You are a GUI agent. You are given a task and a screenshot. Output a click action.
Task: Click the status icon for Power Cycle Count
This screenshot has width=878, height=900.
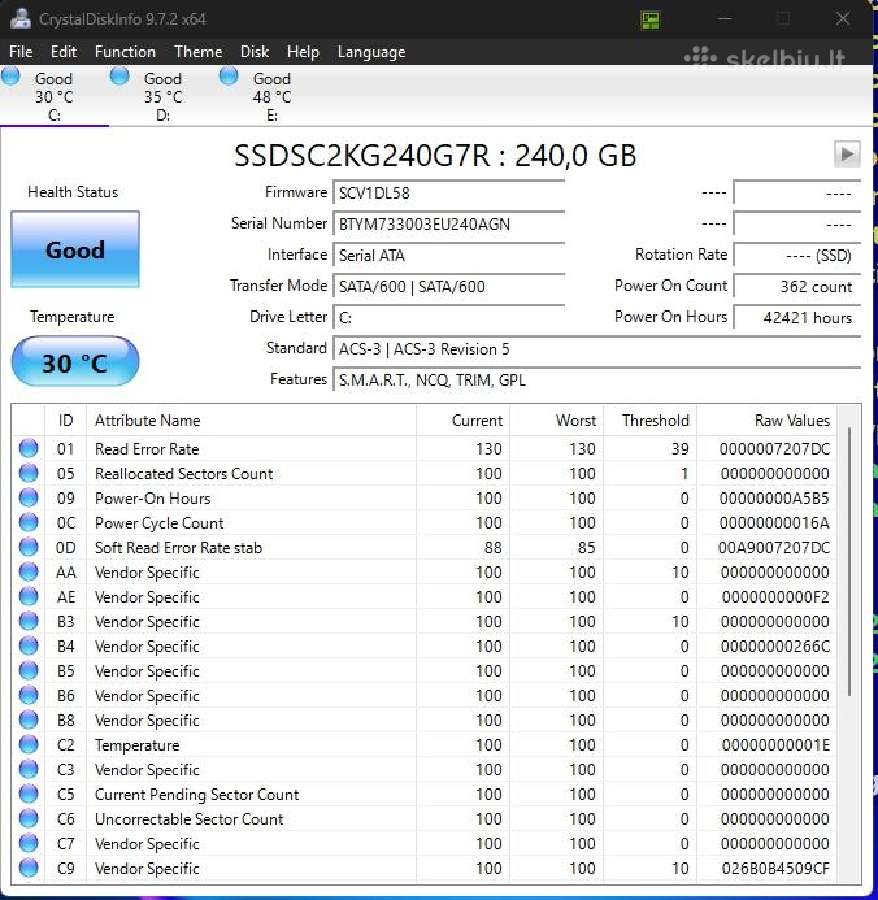(x=28, y=522)
